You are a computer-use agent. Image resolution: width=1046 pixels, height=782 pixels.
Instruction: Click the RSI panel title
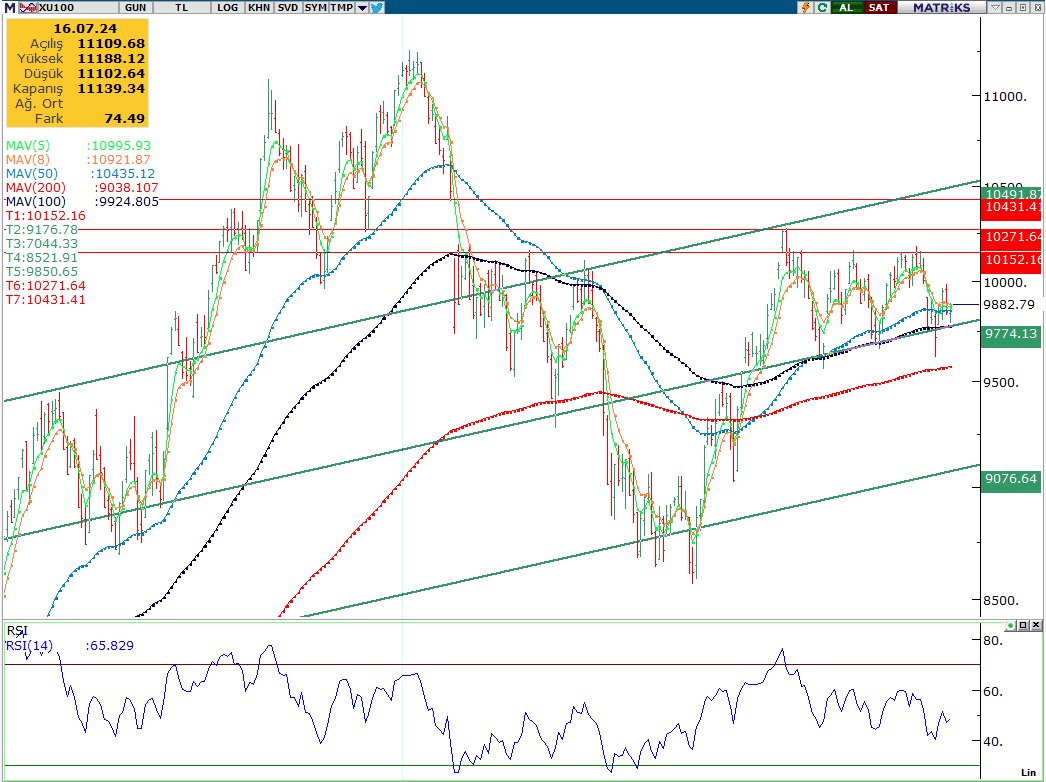pos(17,631)
